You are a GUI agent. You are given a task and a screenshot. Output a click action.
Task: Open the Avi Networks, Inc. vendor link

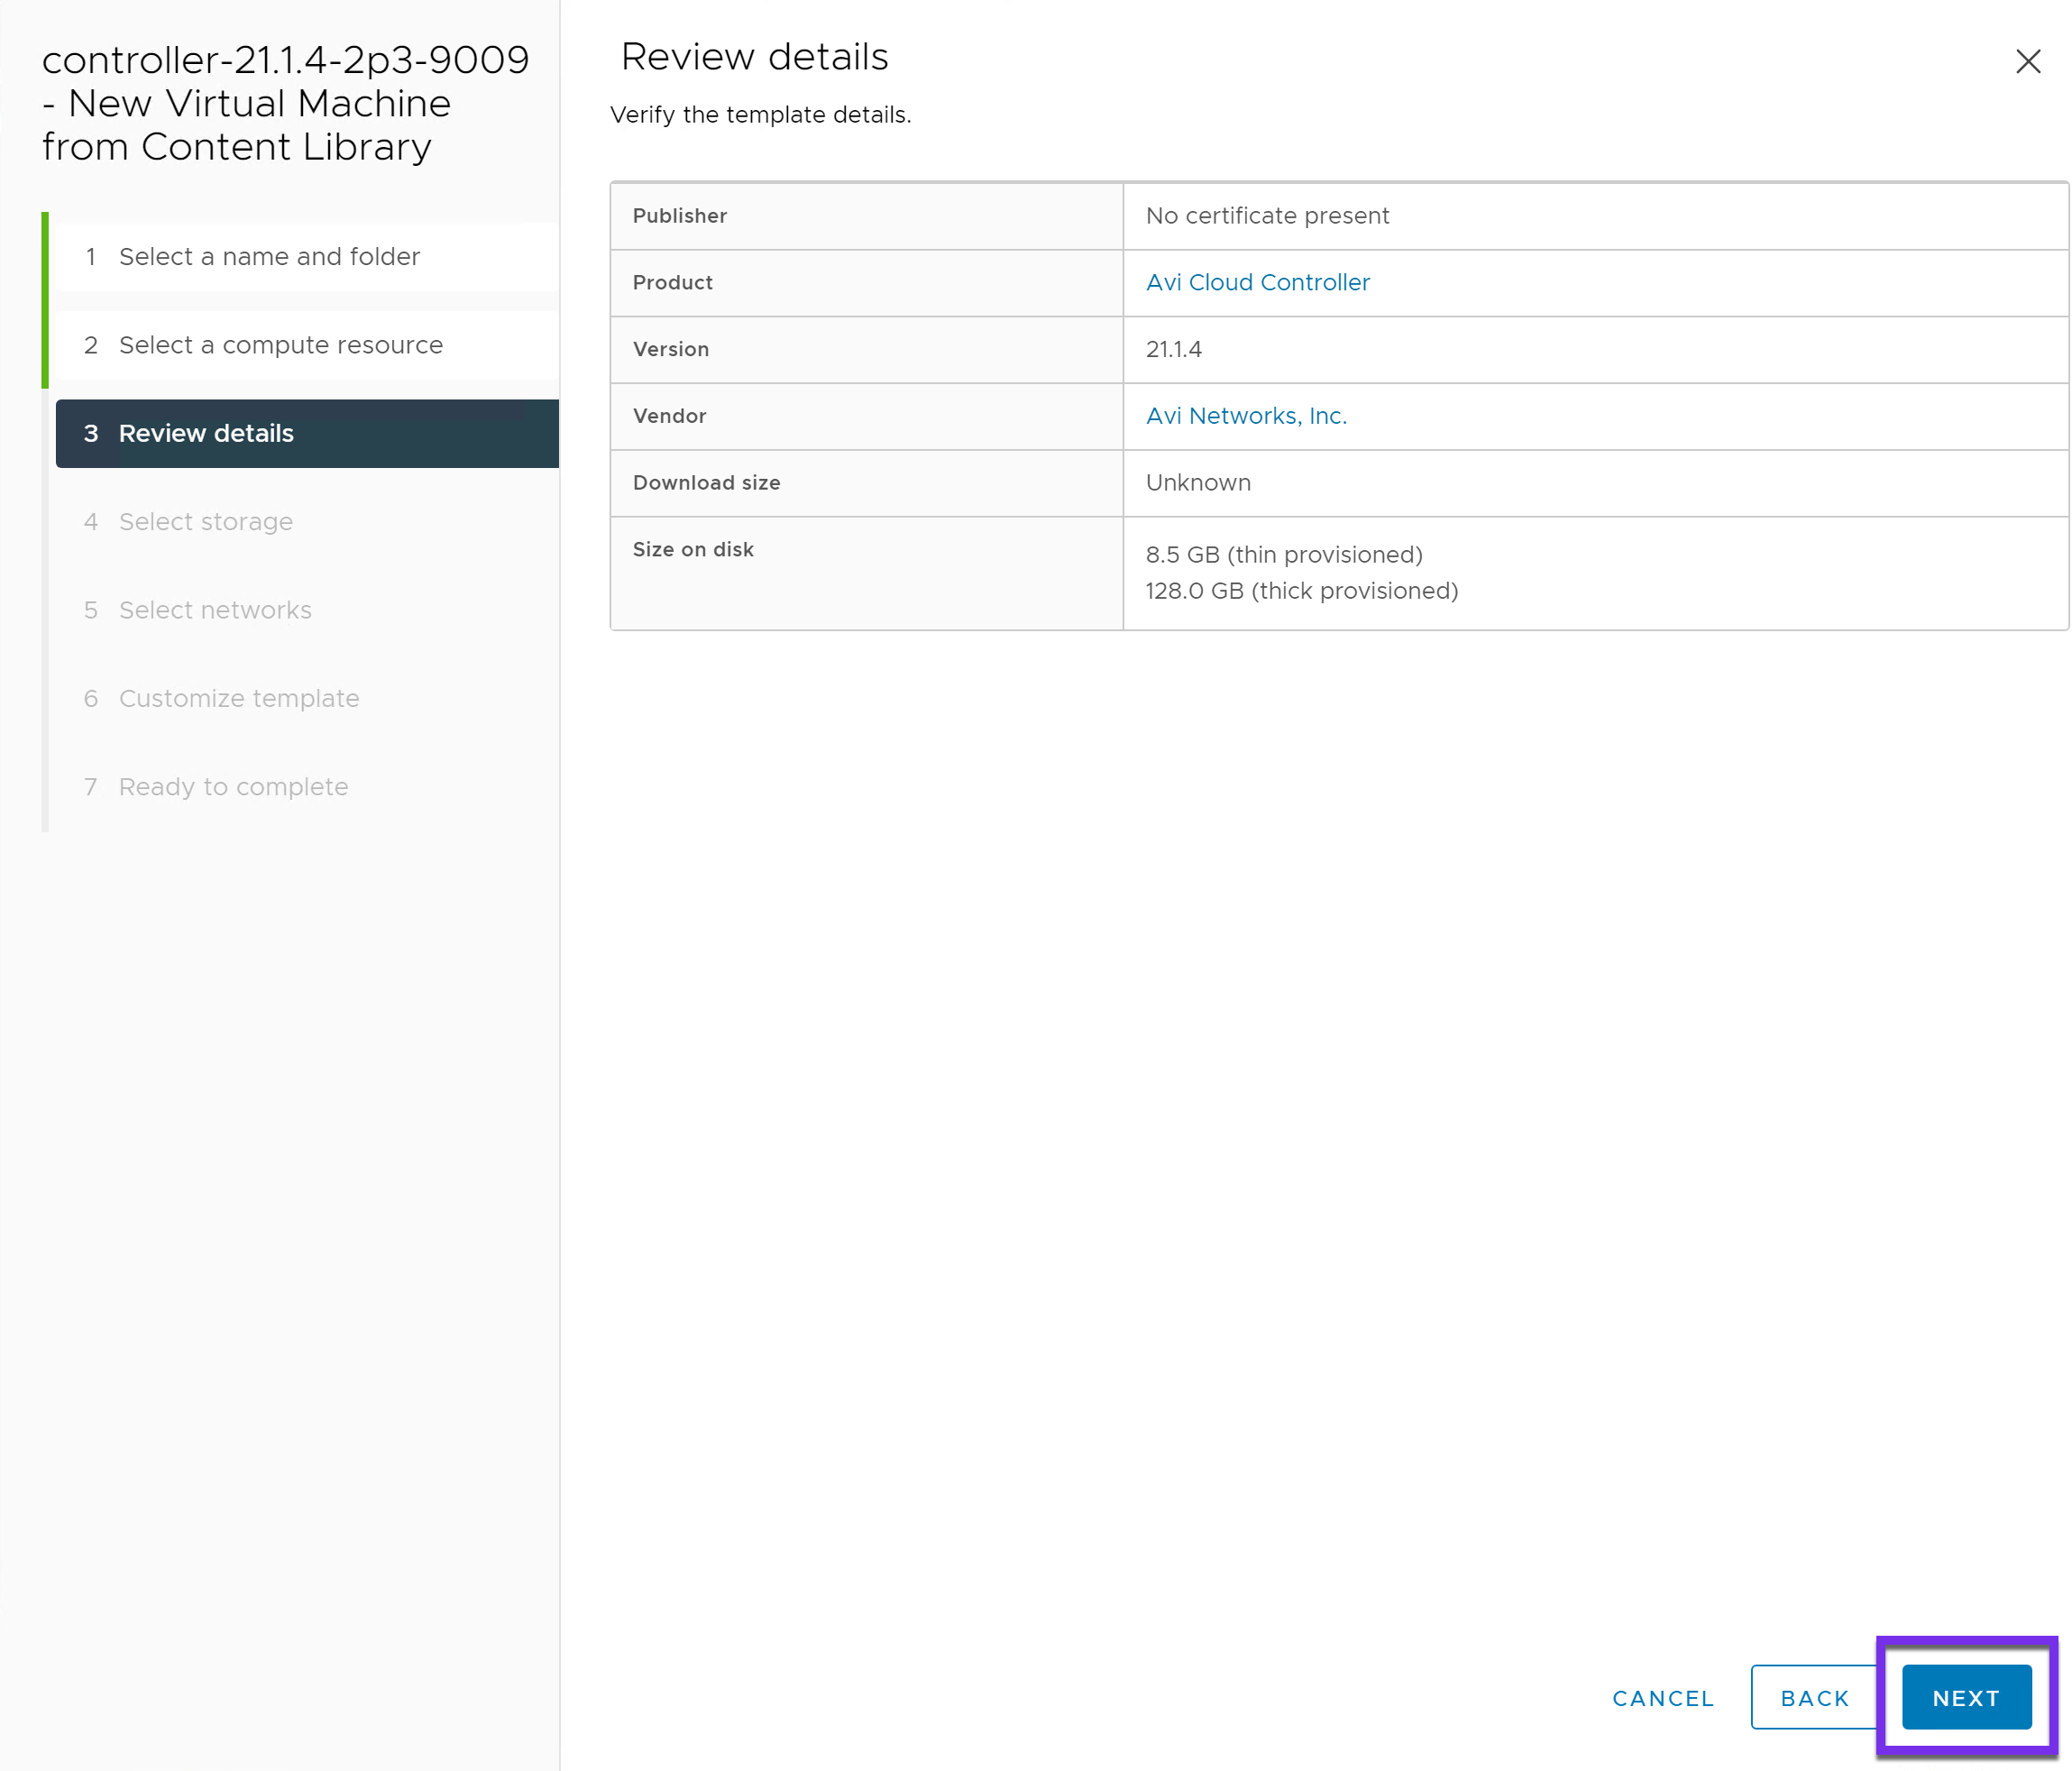pyautogui.click(x=1246, y=416)
